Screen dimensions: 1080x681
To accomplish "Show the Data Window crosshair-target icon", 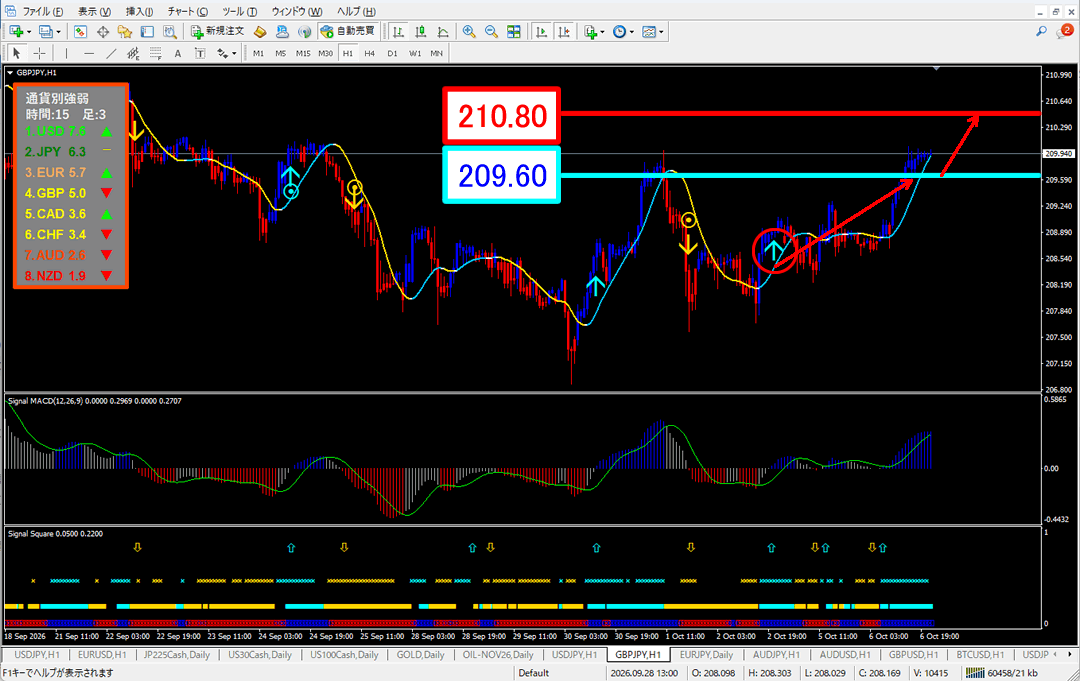I will click(103, 32).
